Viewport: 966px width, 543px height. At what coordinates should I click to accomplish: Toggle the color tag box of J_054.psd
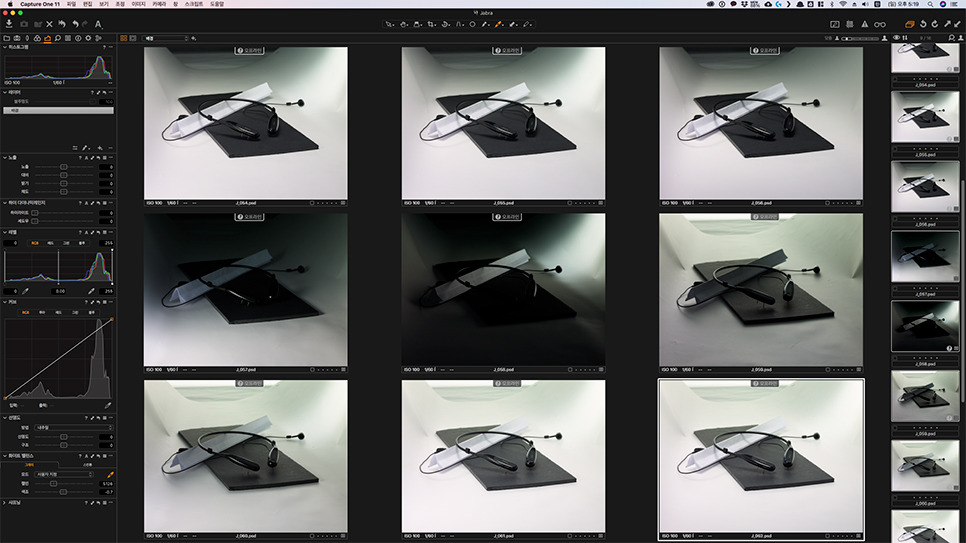(312, 203)
